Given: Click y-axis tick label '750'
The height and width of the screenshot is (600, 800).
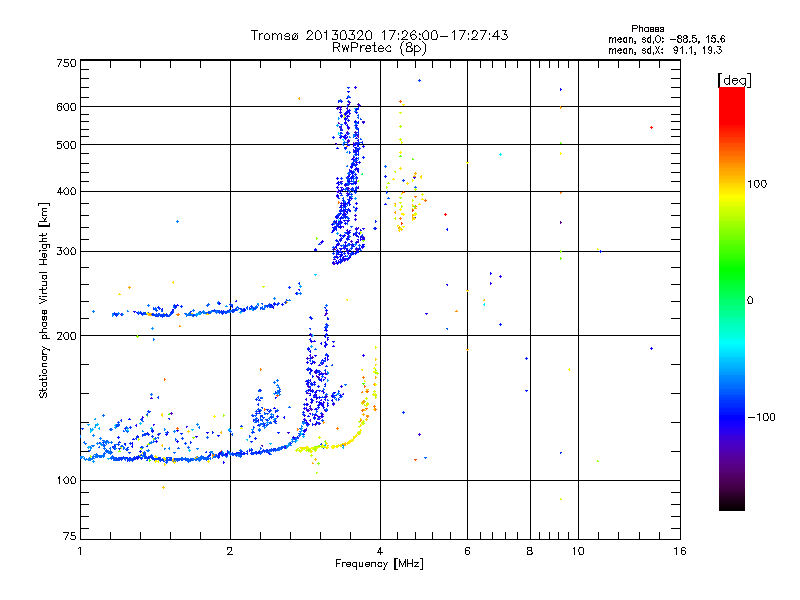Looking at the screenshot, I should (x=66, y=63).
